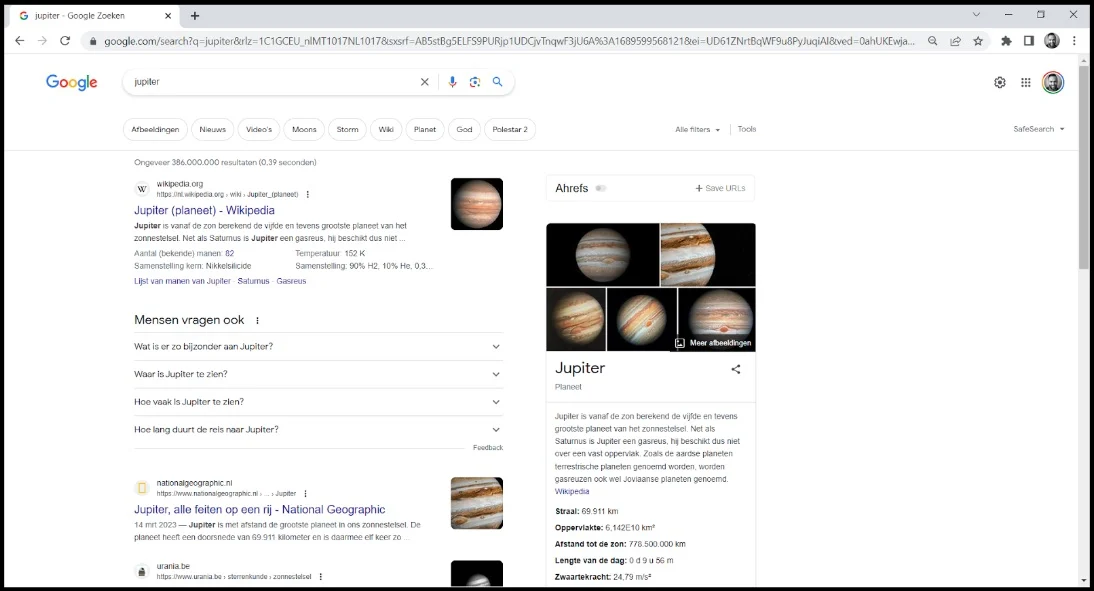Open the three-dot menu for Wikipedia result
This screenshot has height=591, width=1094.
308,195
